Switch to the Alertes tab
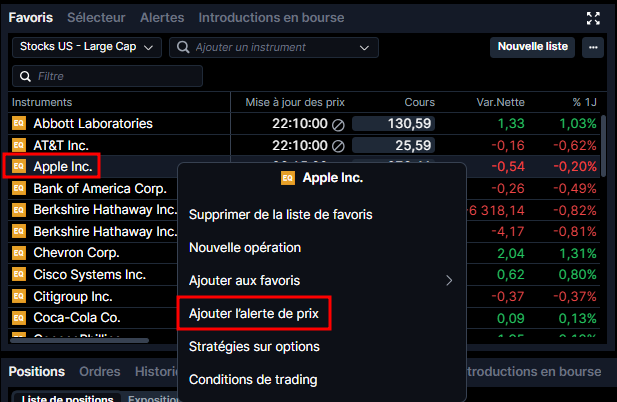The image size is (617, 402). tap(161, 18)
